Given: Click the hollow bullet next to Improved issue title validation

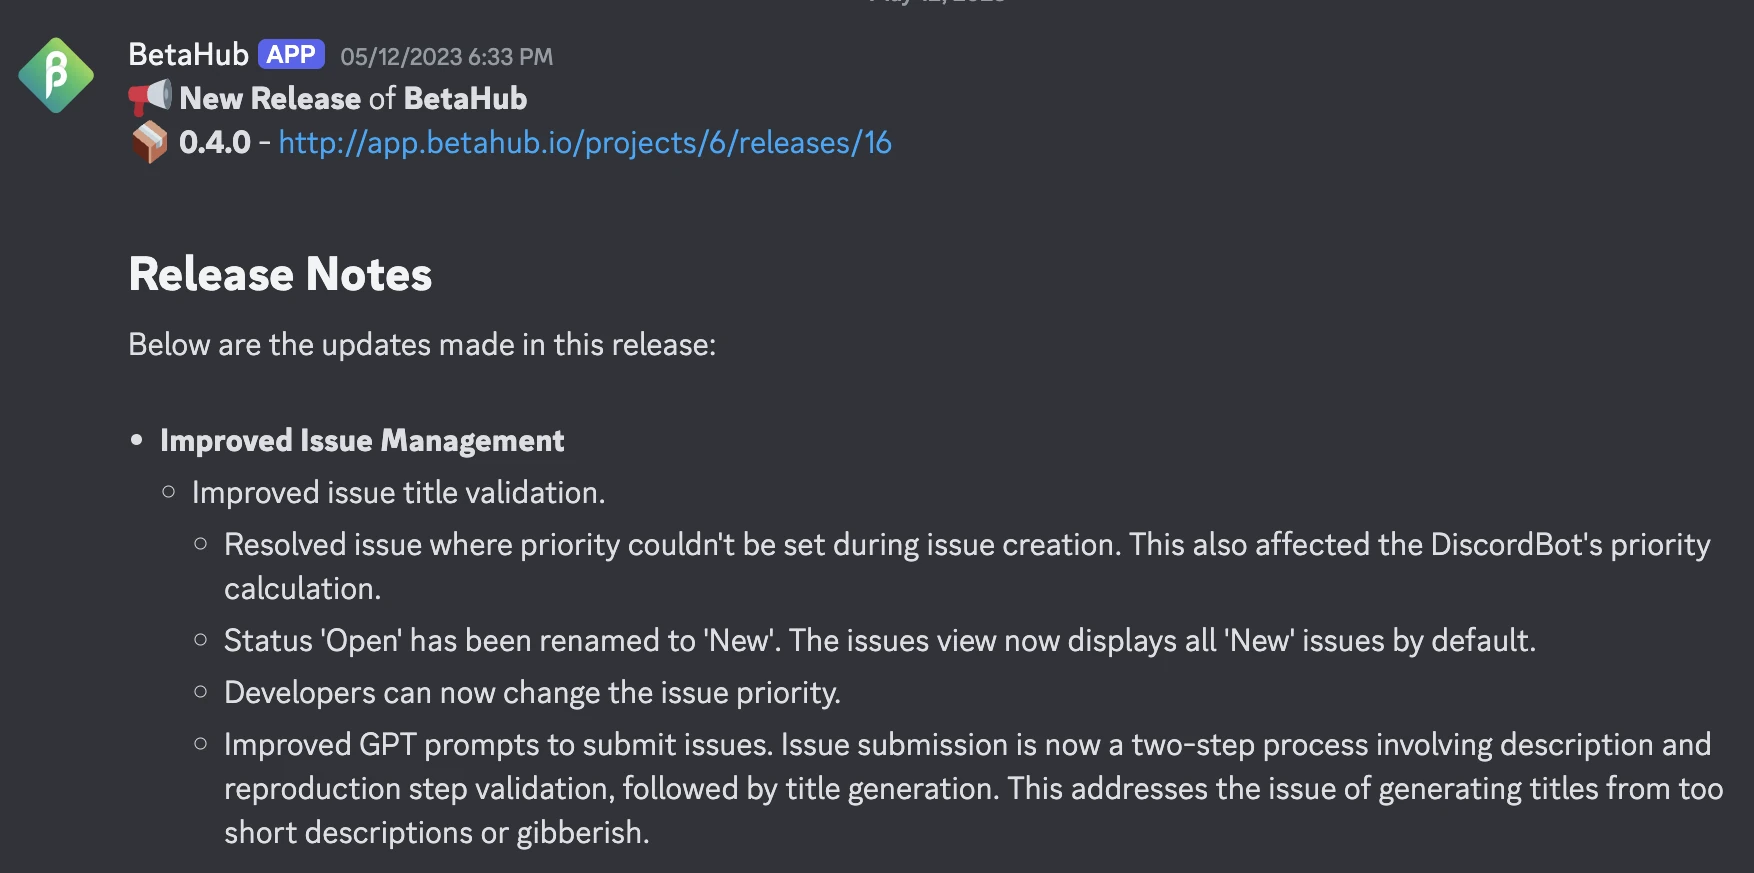Looking at the screenshot, I should [x=170, y=491].
